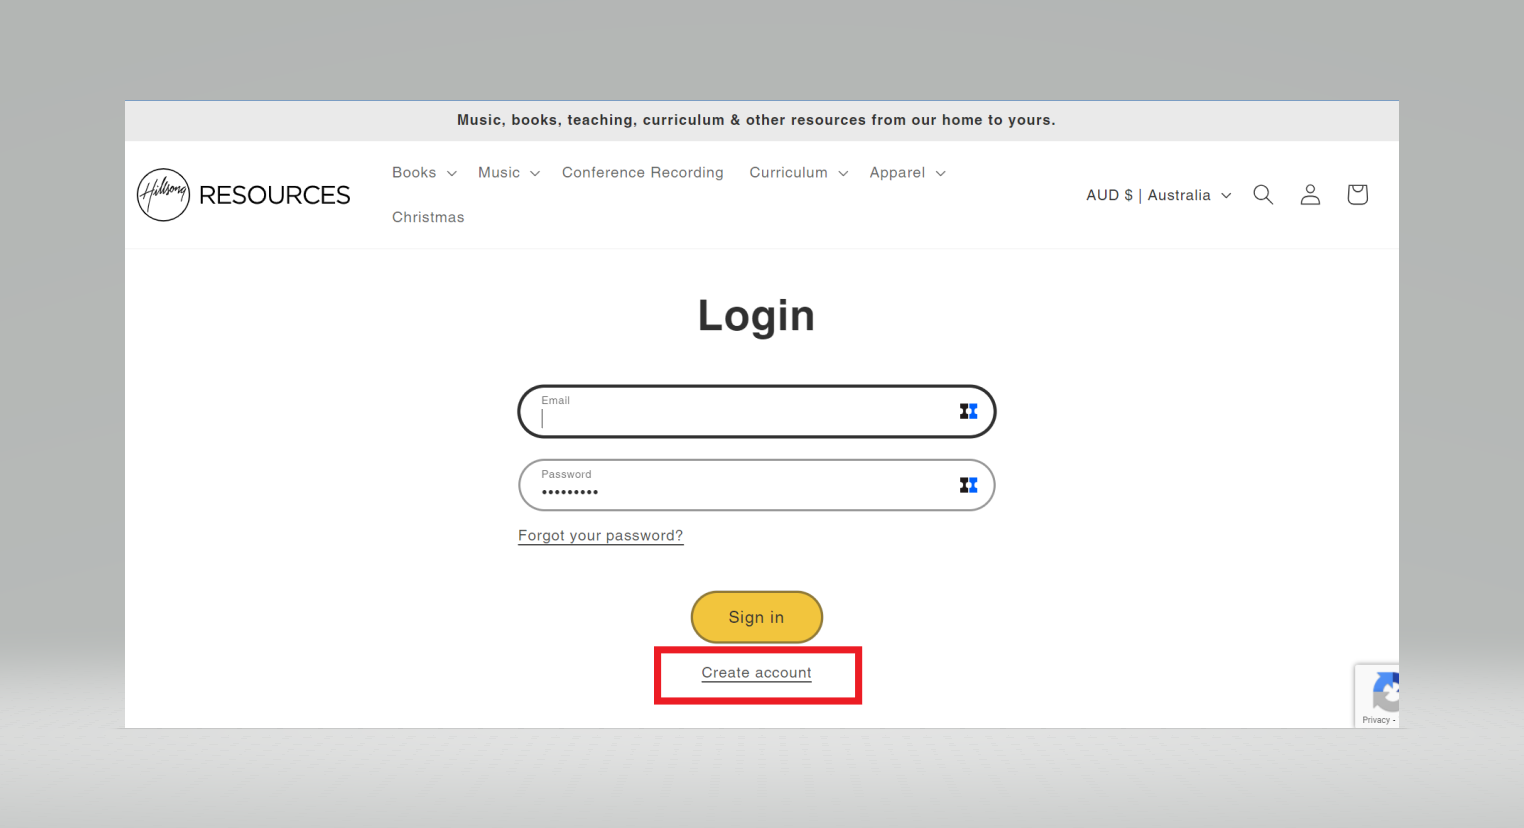Click the autofill icon in Email field
Screen dimensions: 1524x828
(x=968, y=411)
